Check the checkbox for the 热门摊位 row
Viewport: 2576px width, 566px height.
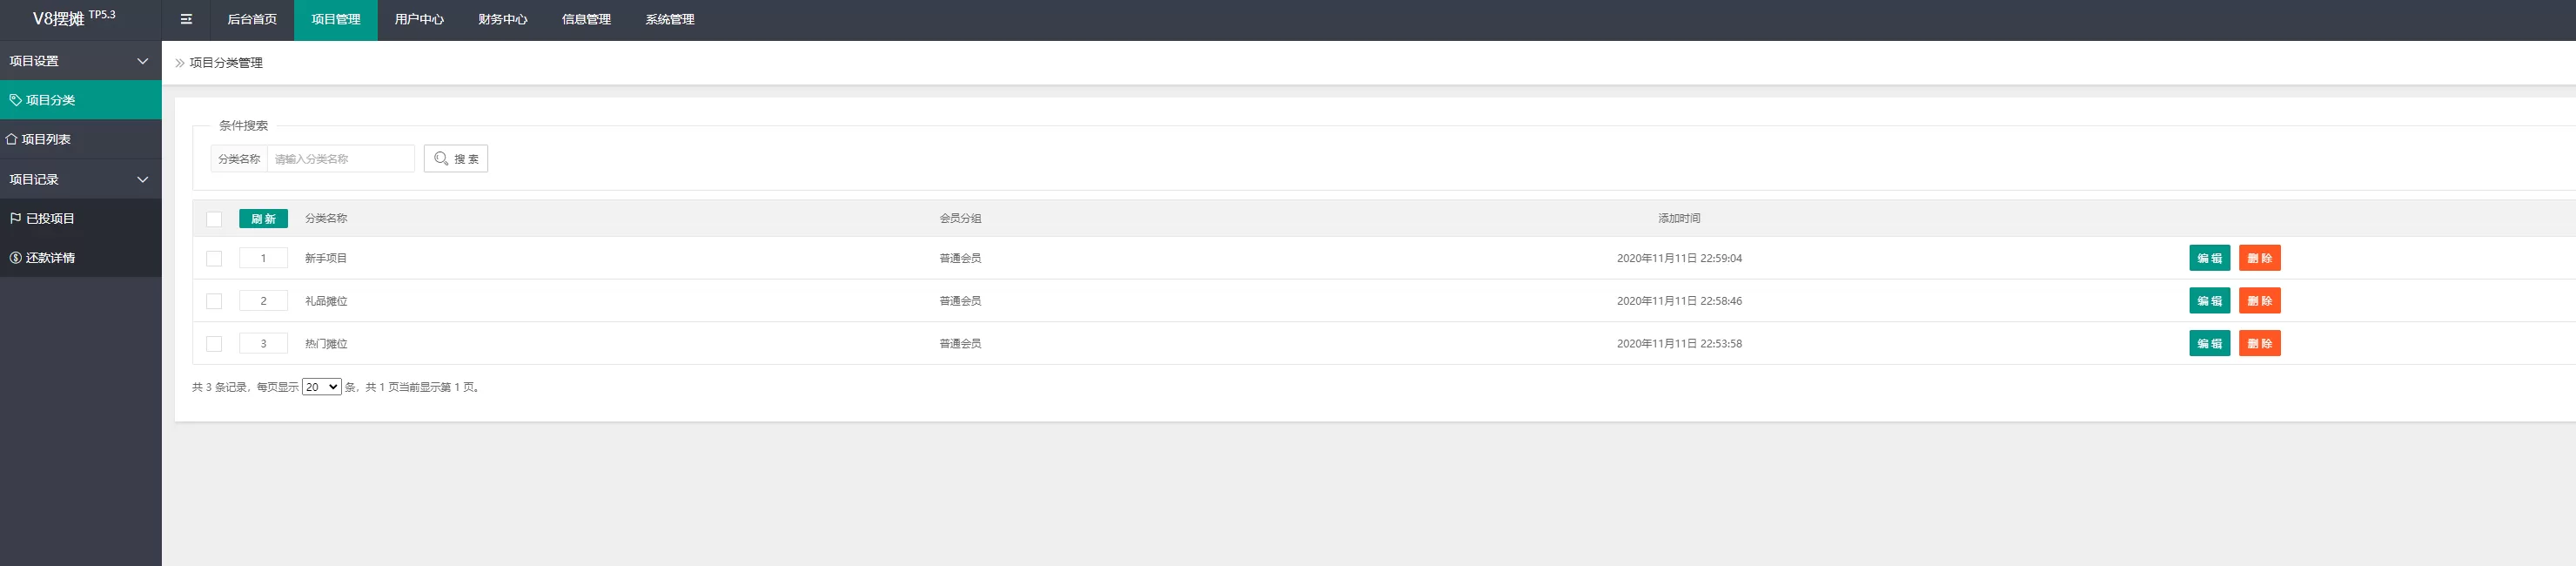point(214,344)
